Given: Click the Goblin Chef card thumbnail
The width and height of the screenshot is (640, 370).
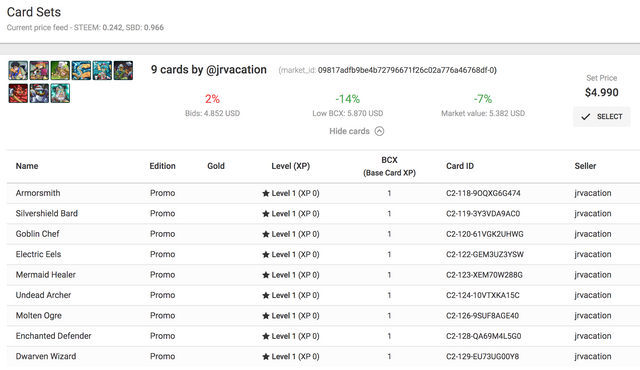Looking at the screenshot, I should click(x=60, y=71).
